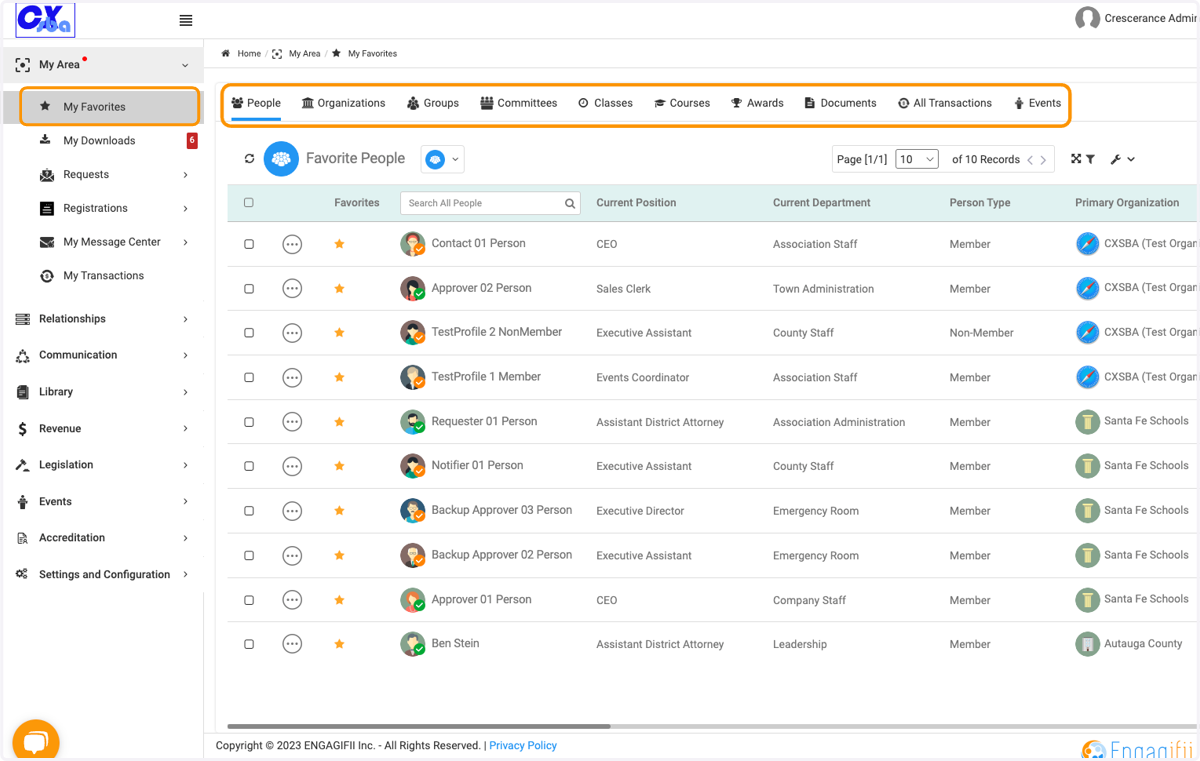The width and height of the screenshot is (1200, 761).
Task: Click Autauga County organization icon
Action: pos(1087,644)
